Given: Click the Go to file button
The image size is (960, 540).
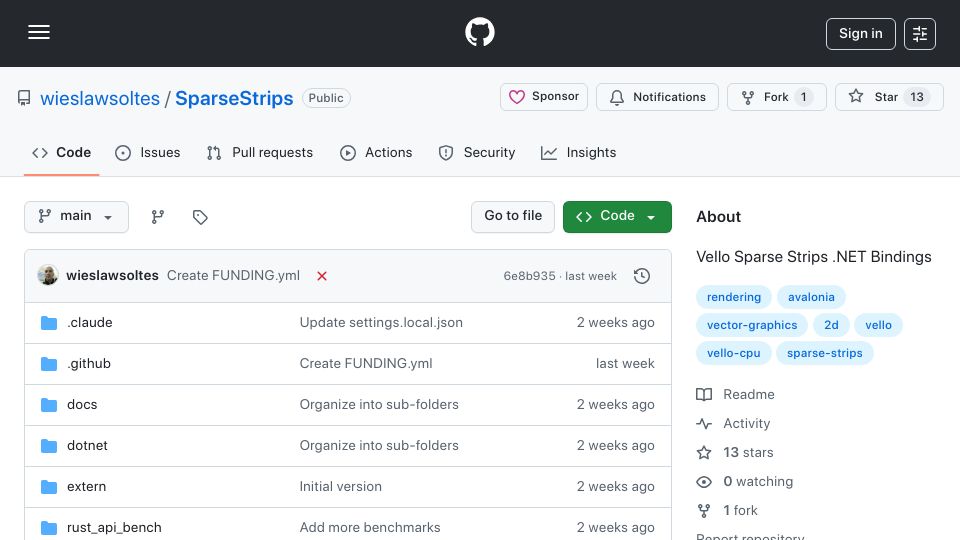Looking at the screenshot, I should click(513, 217).
